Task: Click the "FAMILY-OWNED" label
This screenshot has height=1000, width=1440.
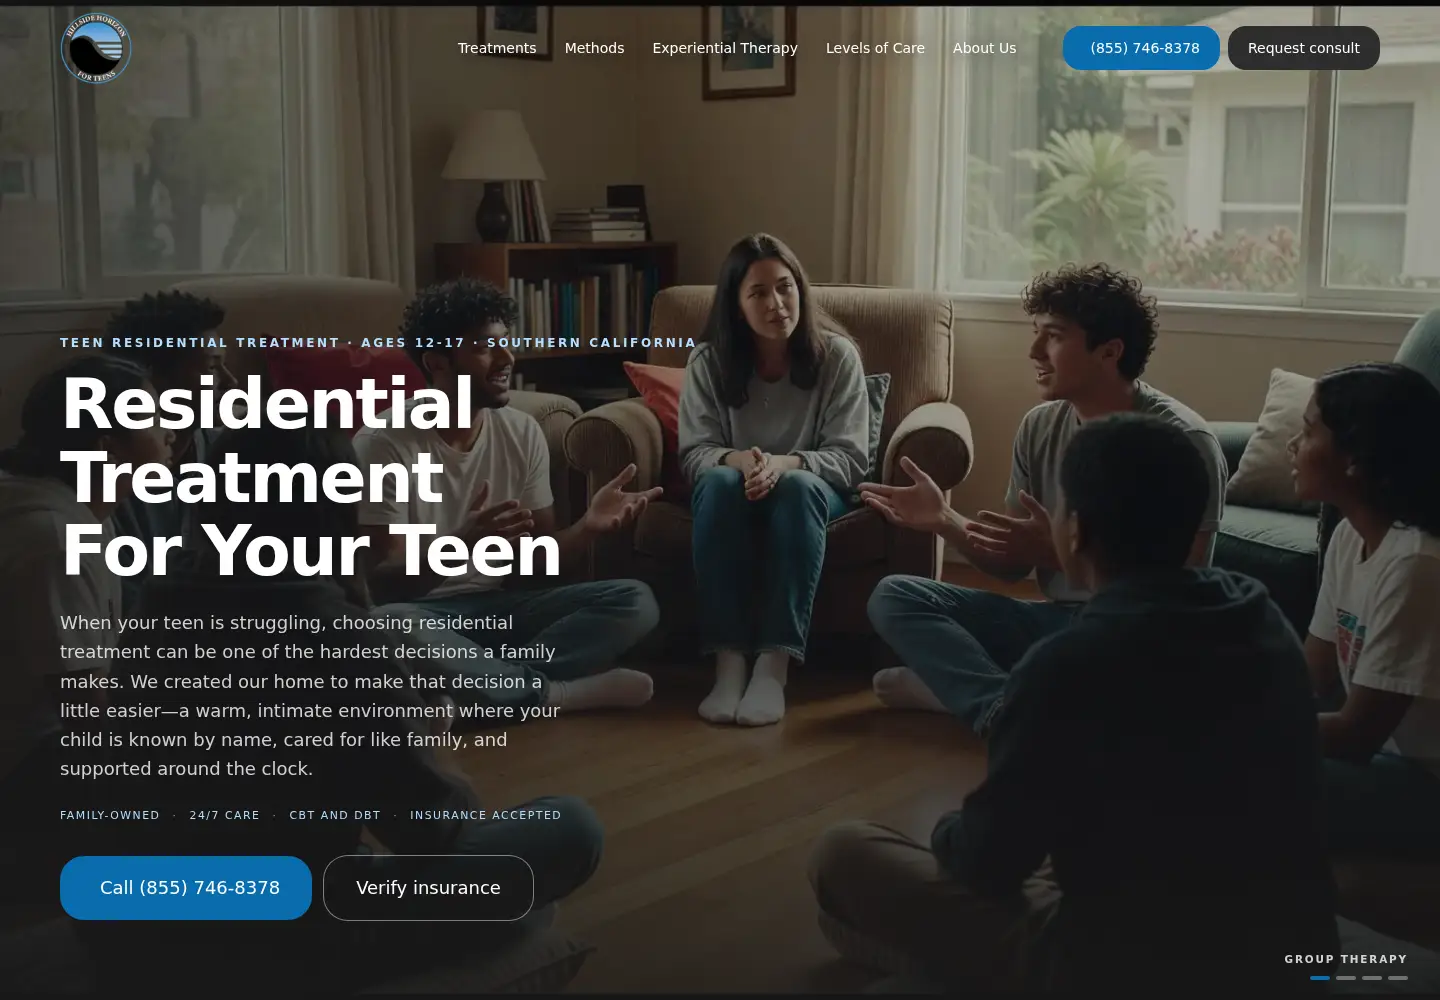Action: [x=110, y=815]
